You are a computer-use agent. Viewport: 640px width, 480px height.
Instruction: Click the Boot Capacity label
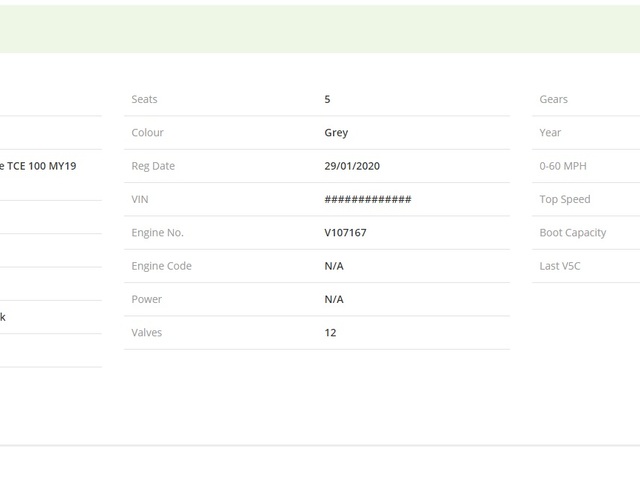click(572, 232)
